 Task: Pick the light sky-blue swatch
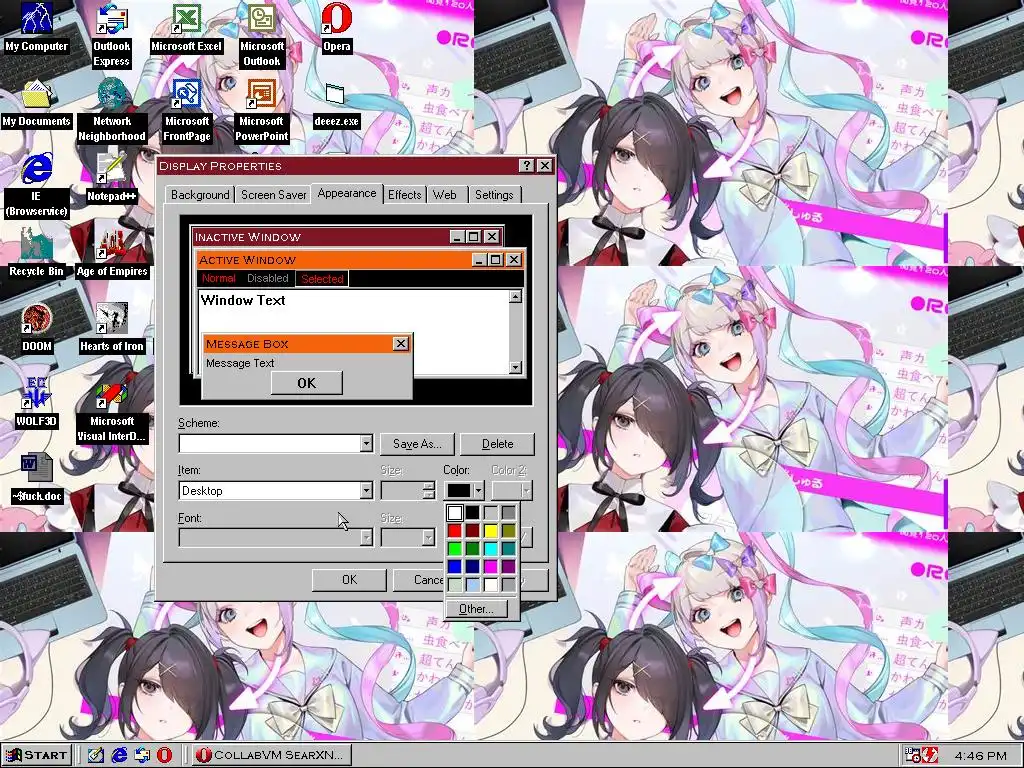pyautogui.click(x=472, y=584)
